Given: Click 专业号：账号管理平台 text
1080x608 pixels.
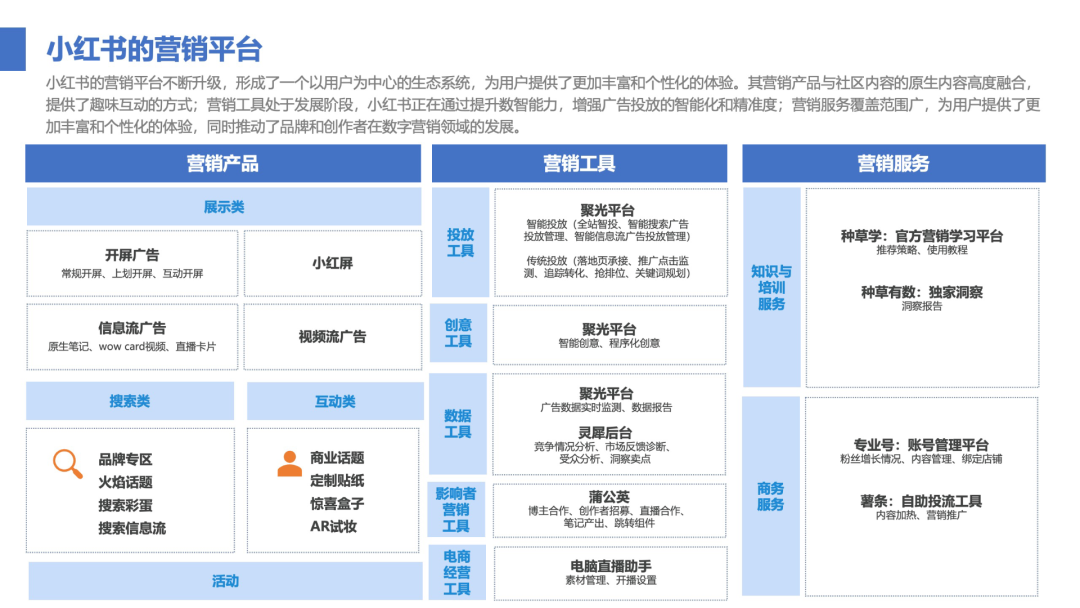Looking at the screenshot, I should pyautogui.click(x=921, y=445).
